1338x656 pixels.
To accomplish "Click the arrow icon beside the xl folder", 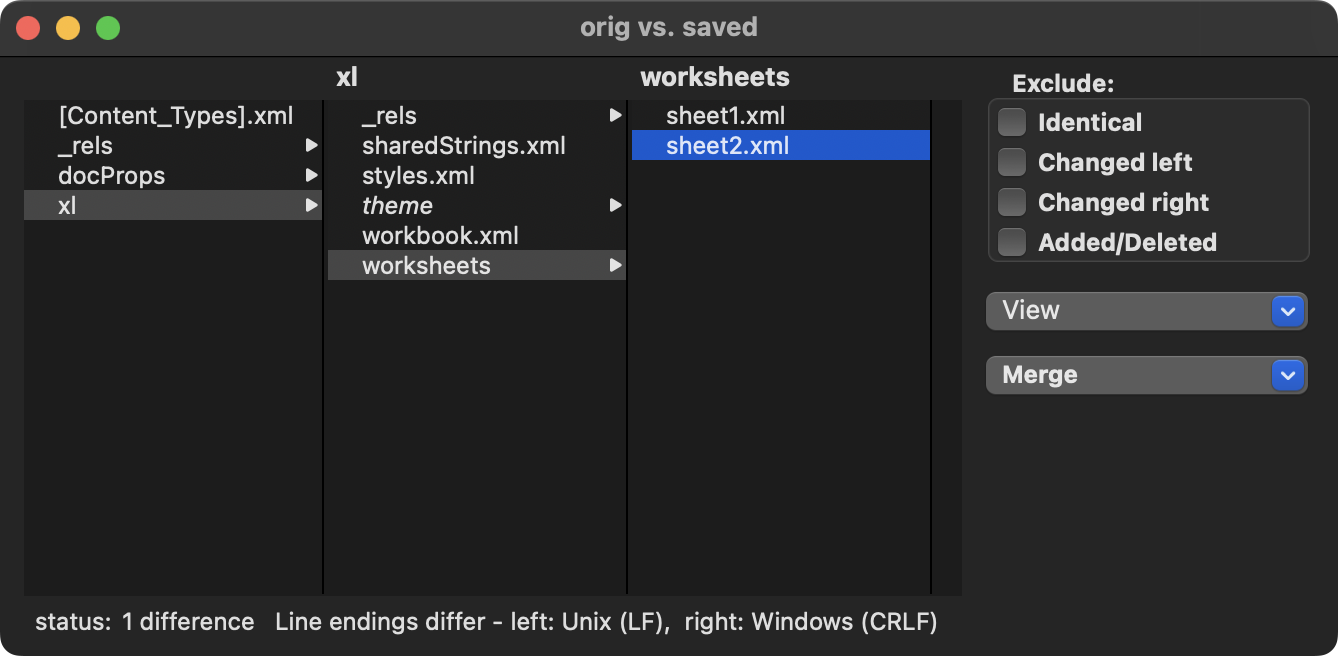I will click(314, 205).
